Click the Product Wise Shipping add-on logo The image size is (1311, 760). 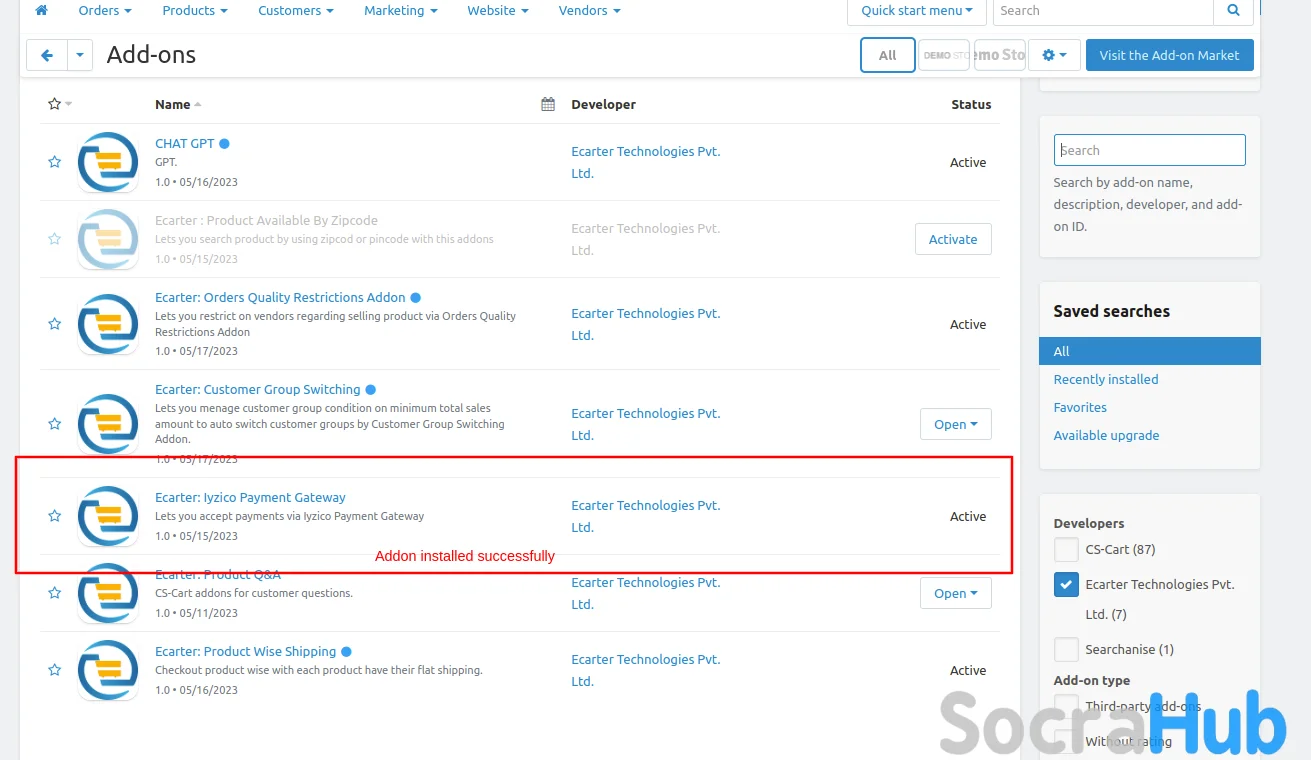[108, 670]
